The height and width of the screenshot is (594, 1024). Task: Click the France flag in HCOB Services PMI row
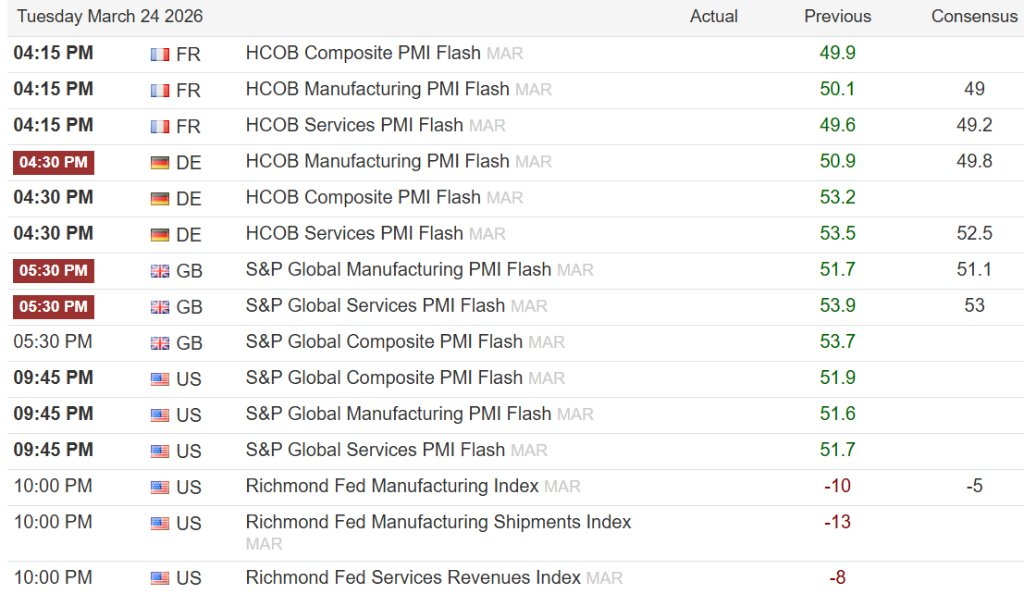pos(160,127)
